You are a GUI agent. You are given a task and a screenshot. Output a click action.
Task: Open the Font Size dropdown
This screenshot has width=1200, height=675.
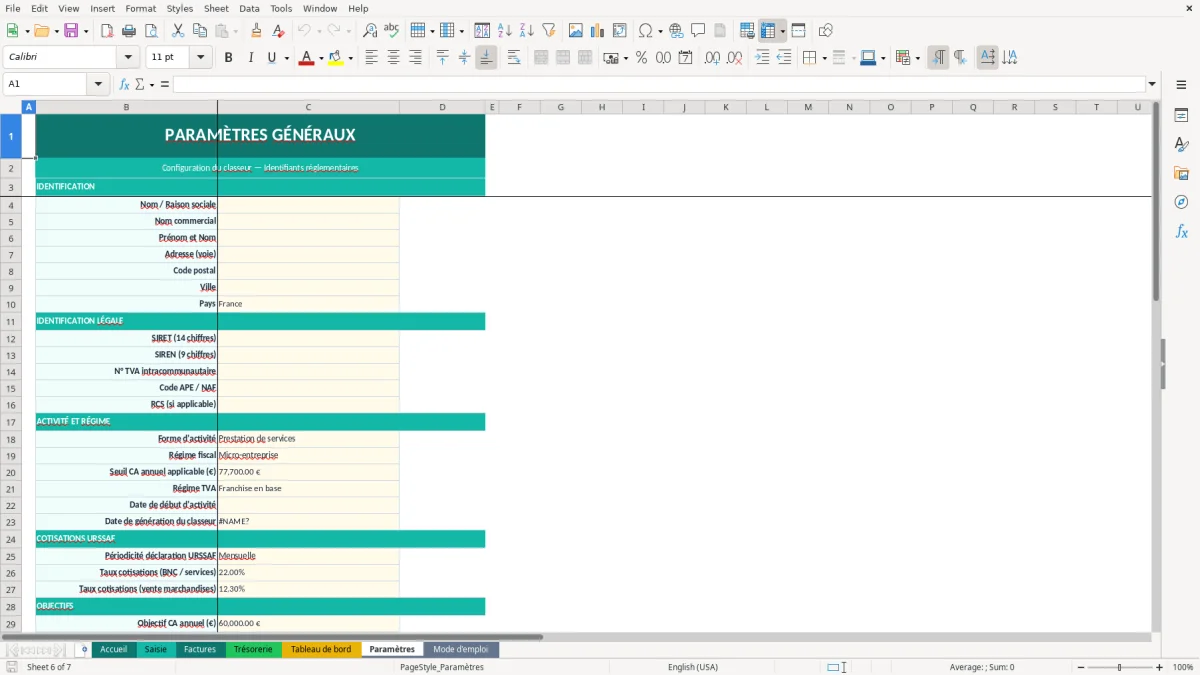(201, 58)
